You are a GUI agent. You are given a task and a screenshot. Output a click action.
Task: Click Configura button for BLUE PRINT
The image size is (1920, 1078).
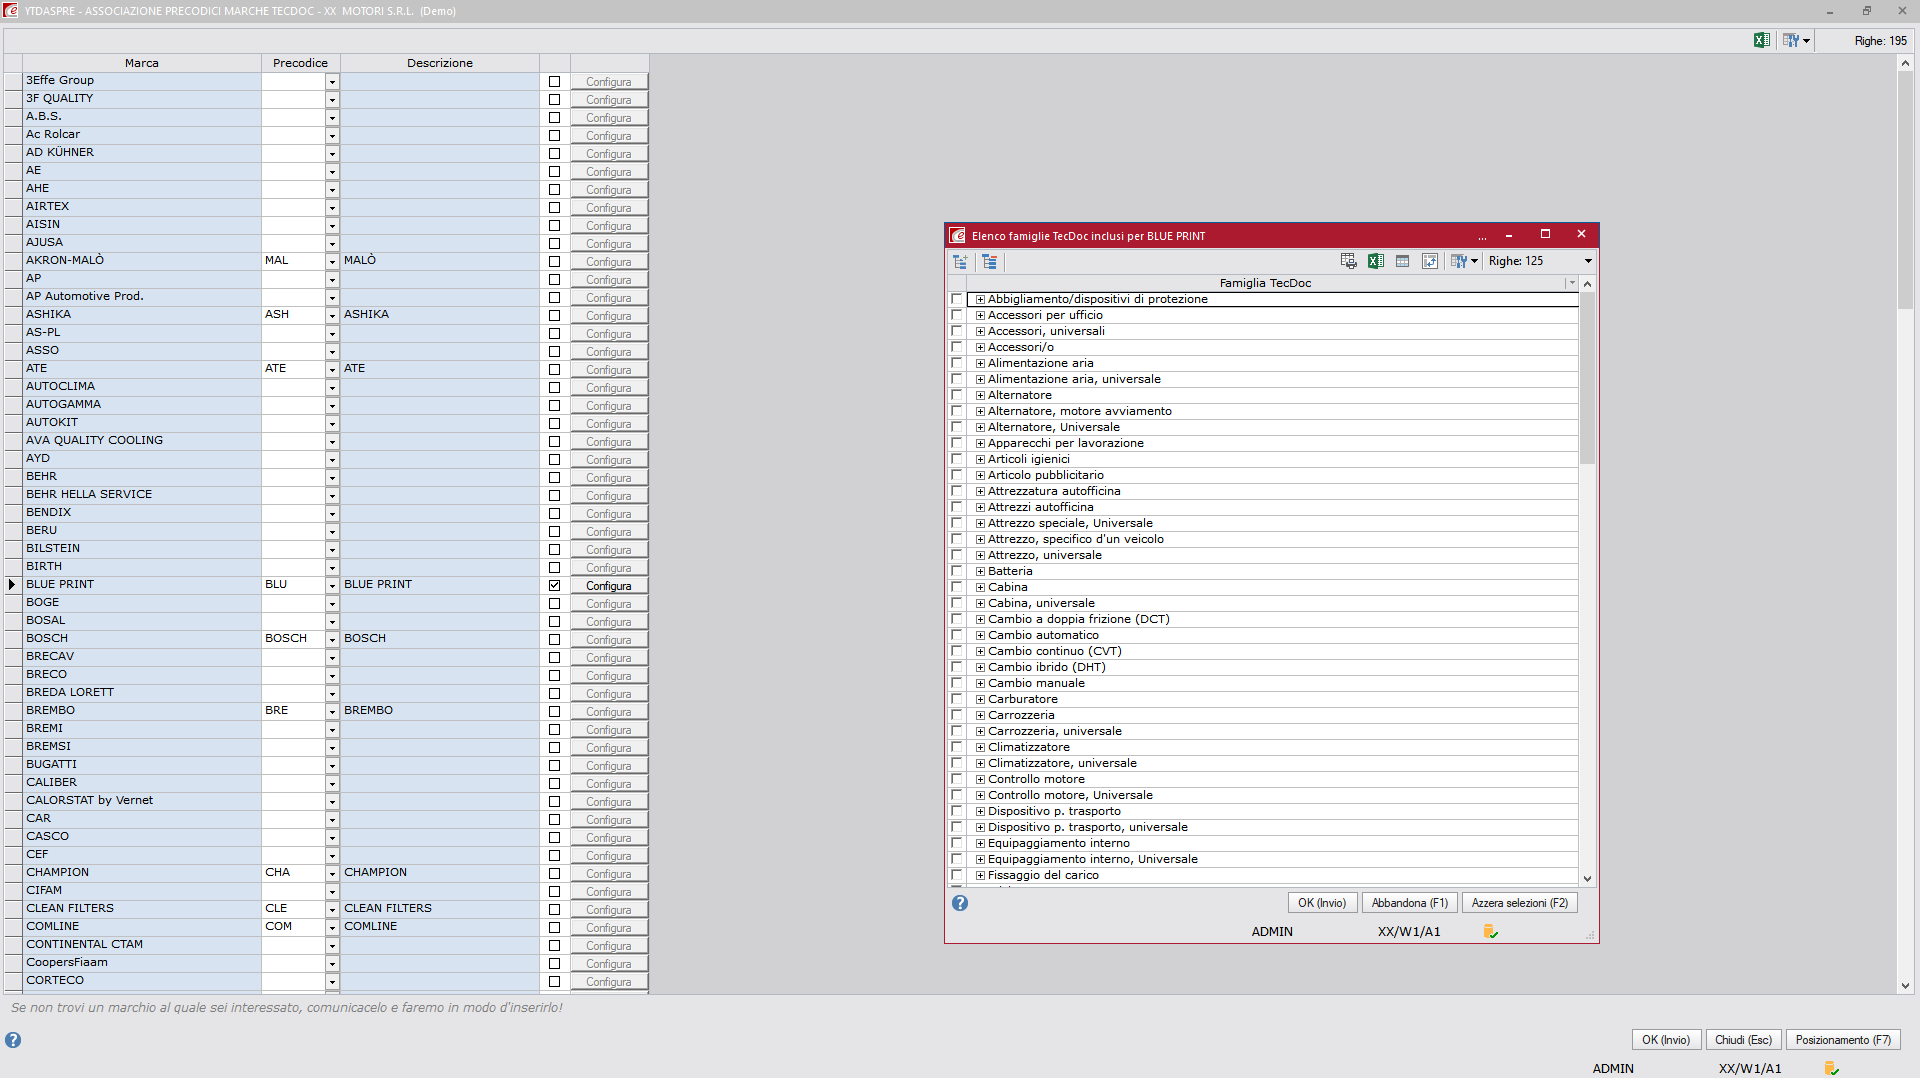tap(609, 586)
